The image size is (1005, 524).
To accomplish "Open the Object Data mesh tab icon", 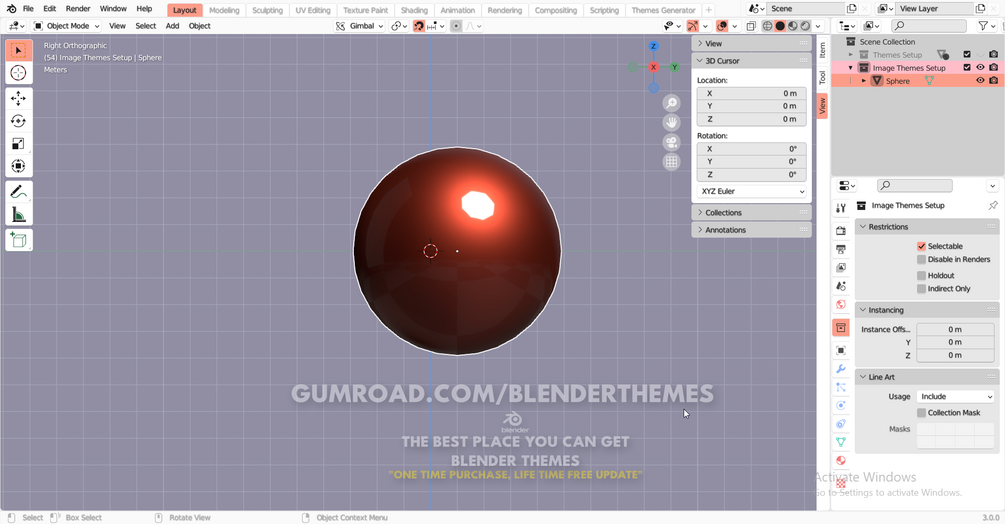I will click(x=841, y=442).
